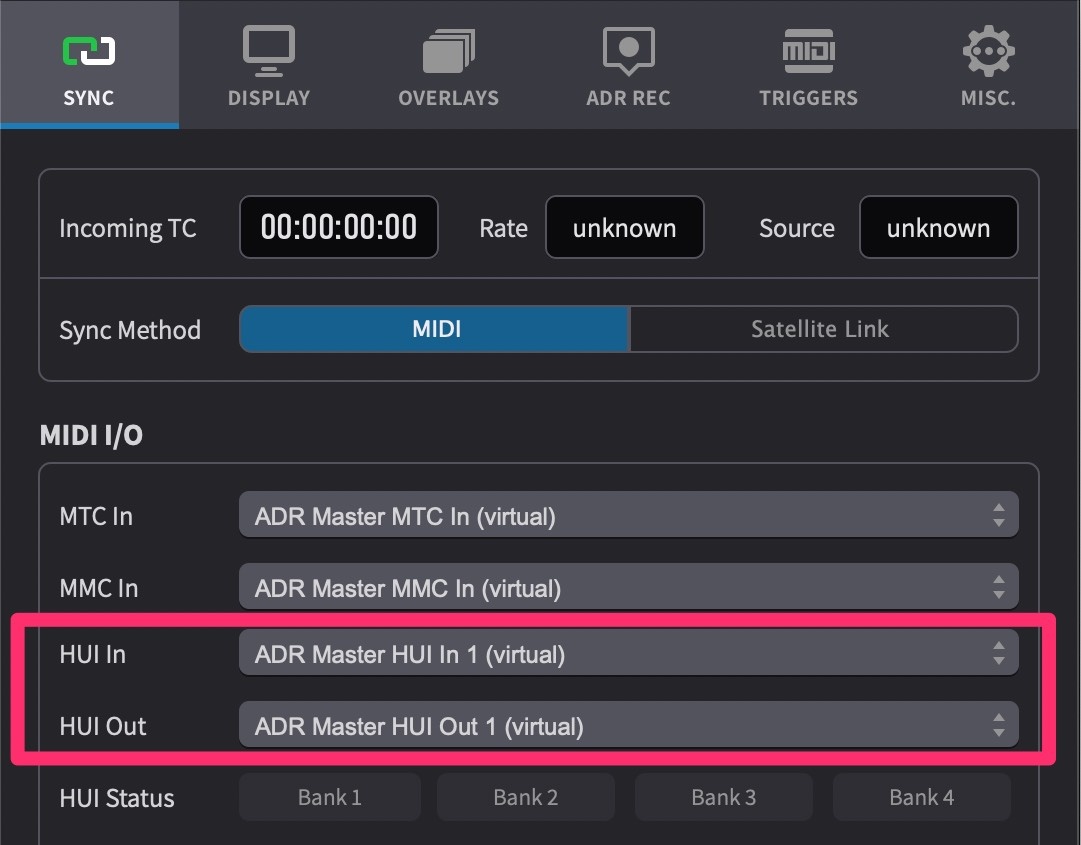Image resolution: width=1081 pixels, height=845 pixels.
Task: Select MIDI as the sync method
Action: point(435,329)
